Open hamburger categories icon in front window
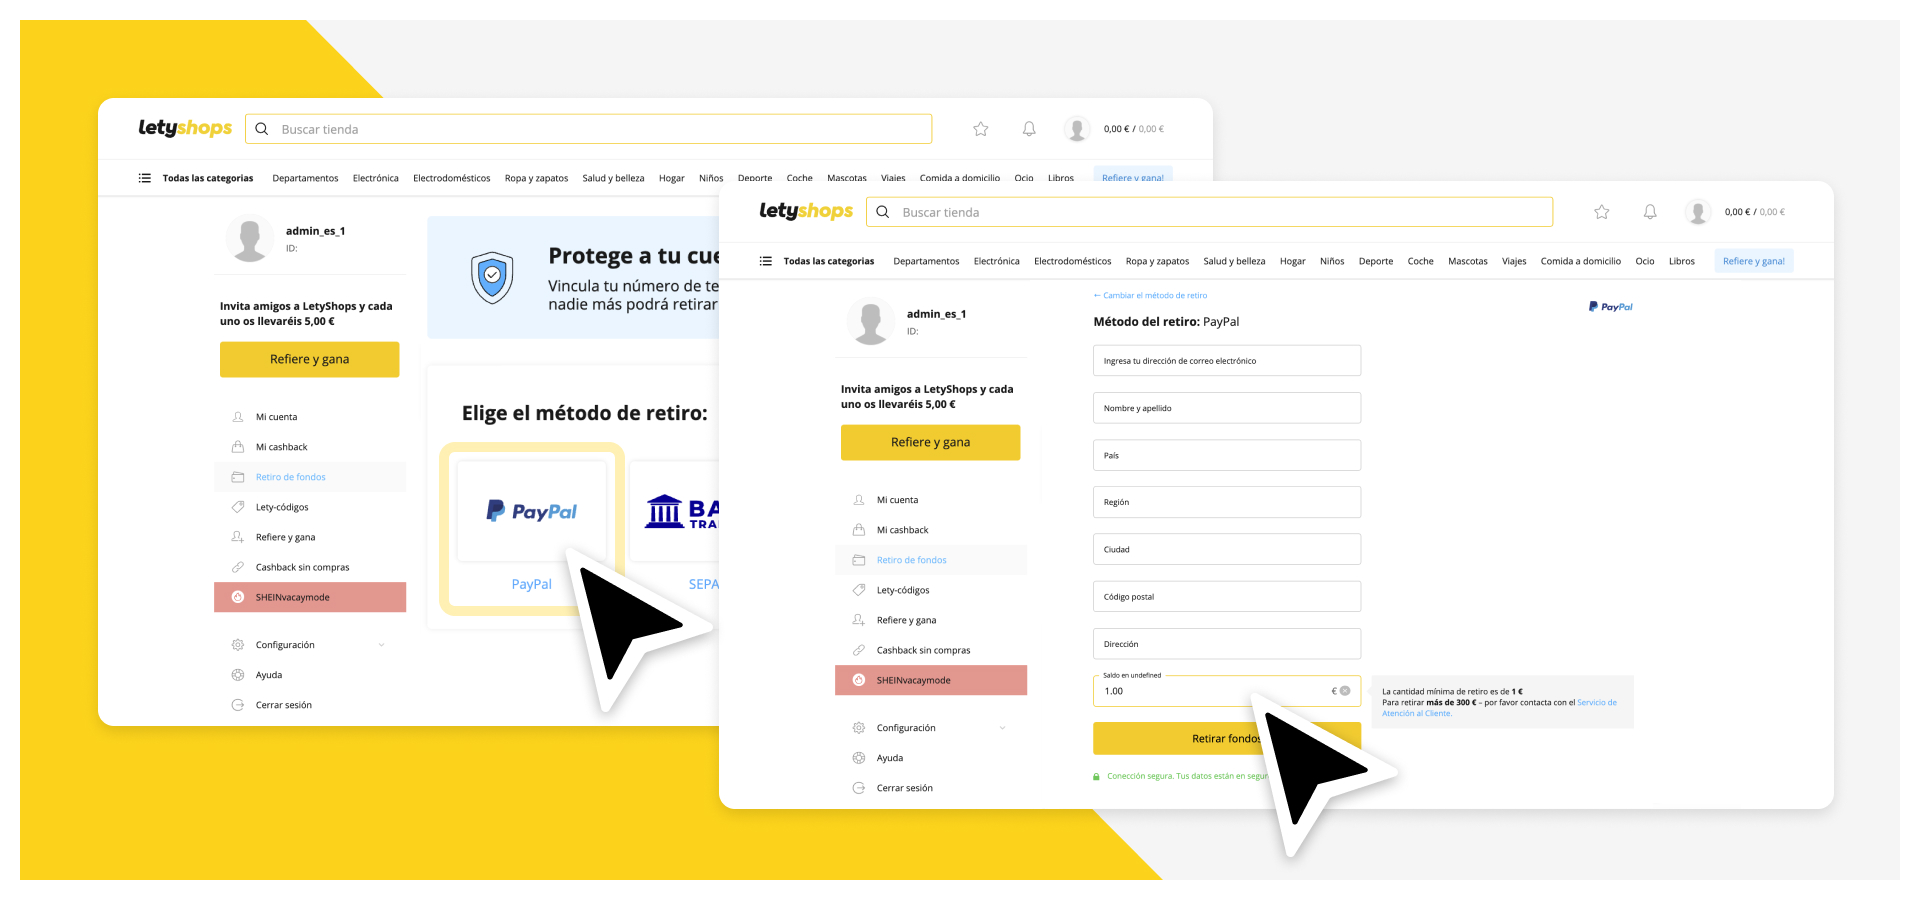The width and height of the screenshot is (1920, 900). 765,261
